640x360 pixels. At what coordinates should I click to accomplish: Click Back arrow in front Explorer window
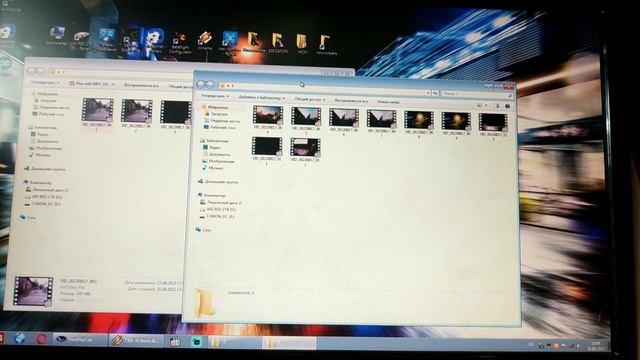(x=200, y=84)
